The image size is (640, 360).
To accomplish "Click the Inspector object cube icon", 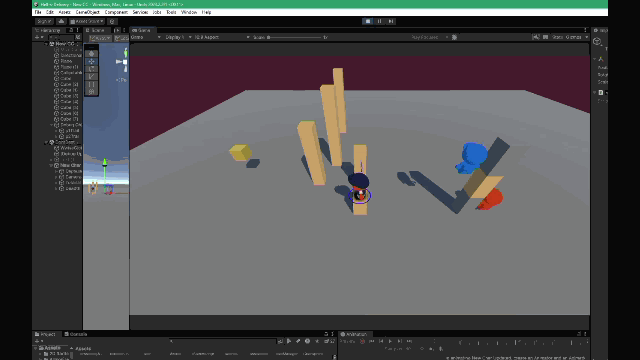I will (597, 42).
